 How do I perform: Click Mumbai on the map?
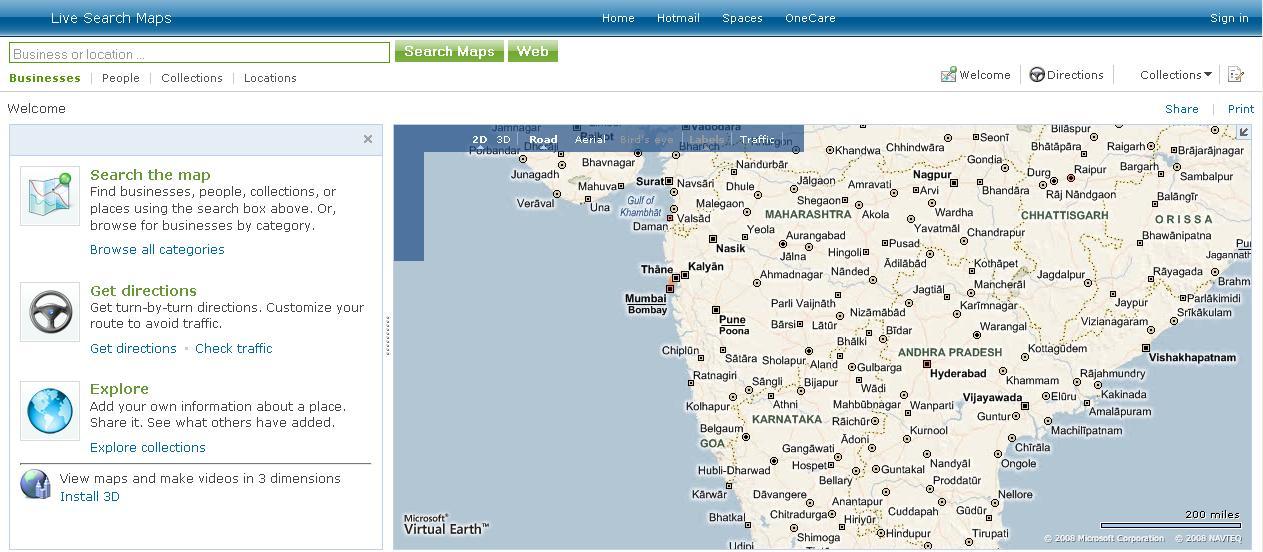tap(645, 299)
